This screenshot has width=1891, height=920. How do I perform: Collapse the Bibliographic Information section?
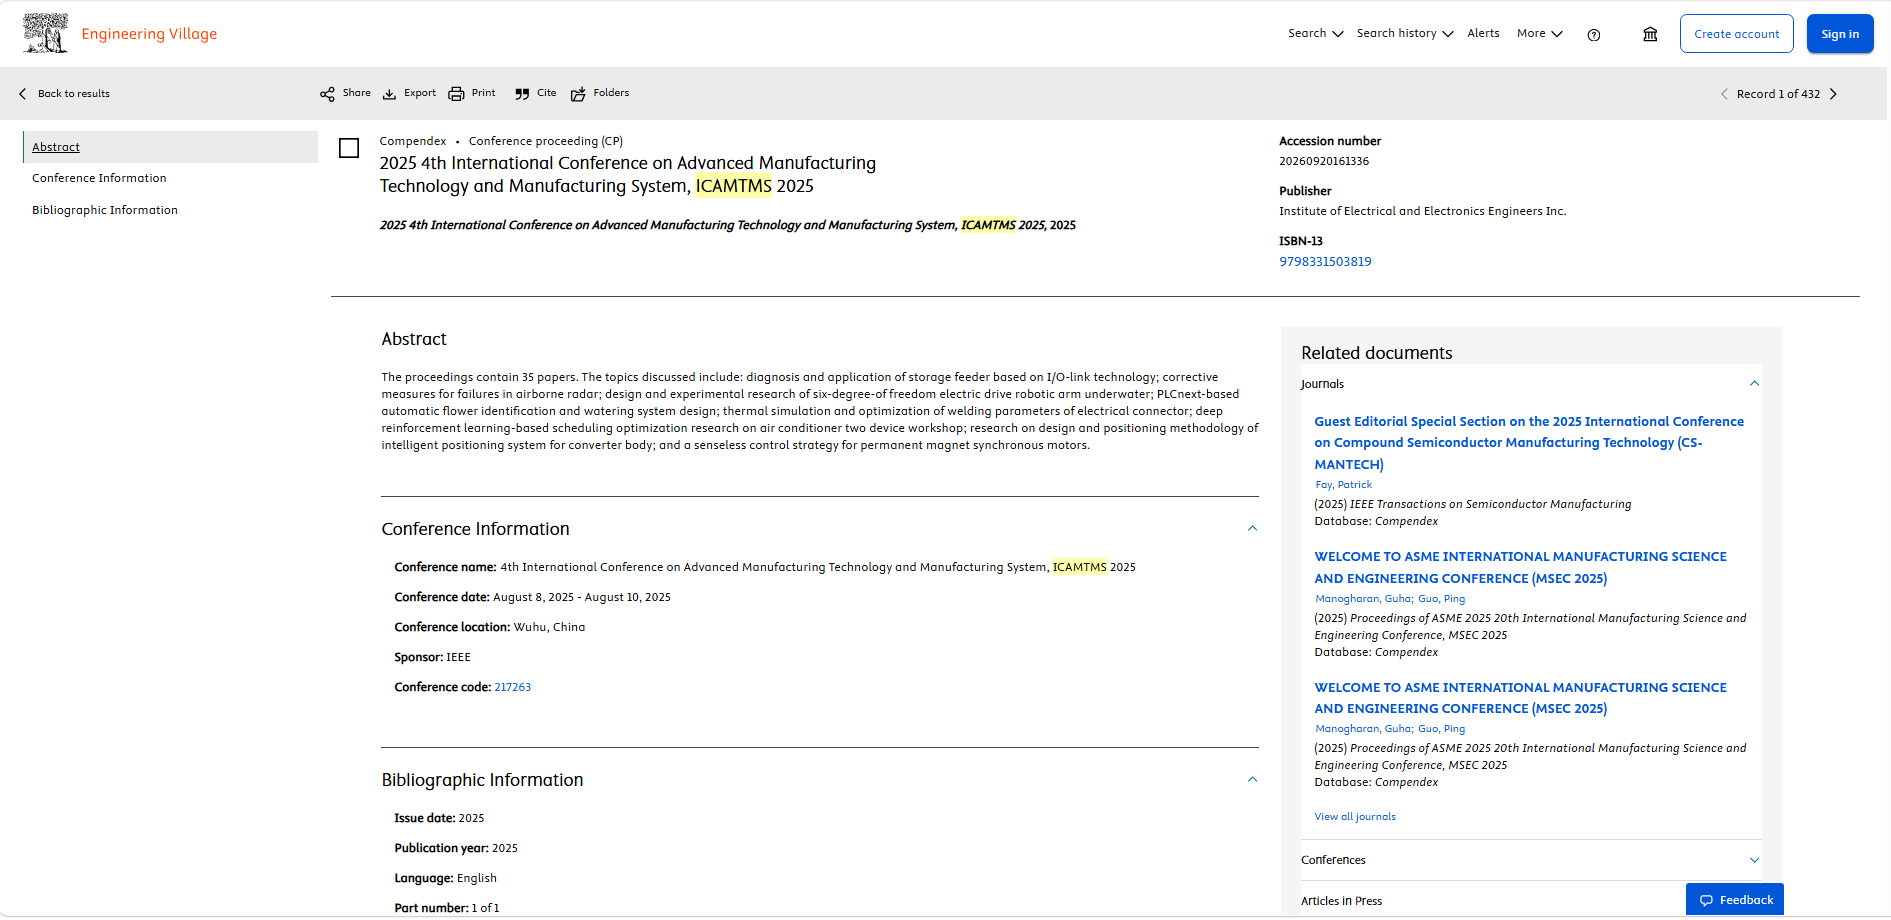click(x=1252, y=780)
